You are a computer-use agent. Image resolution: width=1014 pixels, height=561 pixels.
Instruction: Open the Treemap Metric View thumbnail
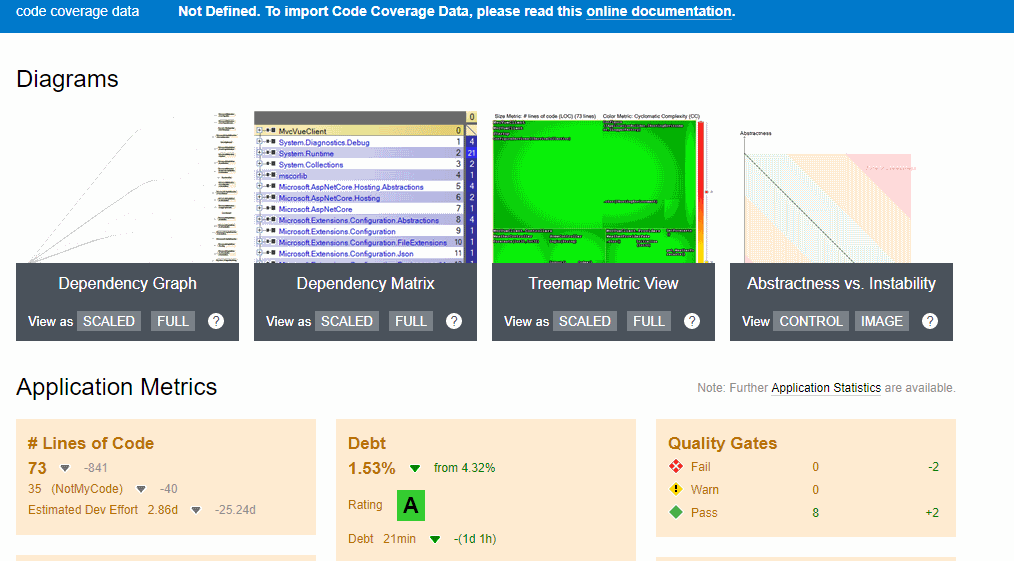(603, 187)
